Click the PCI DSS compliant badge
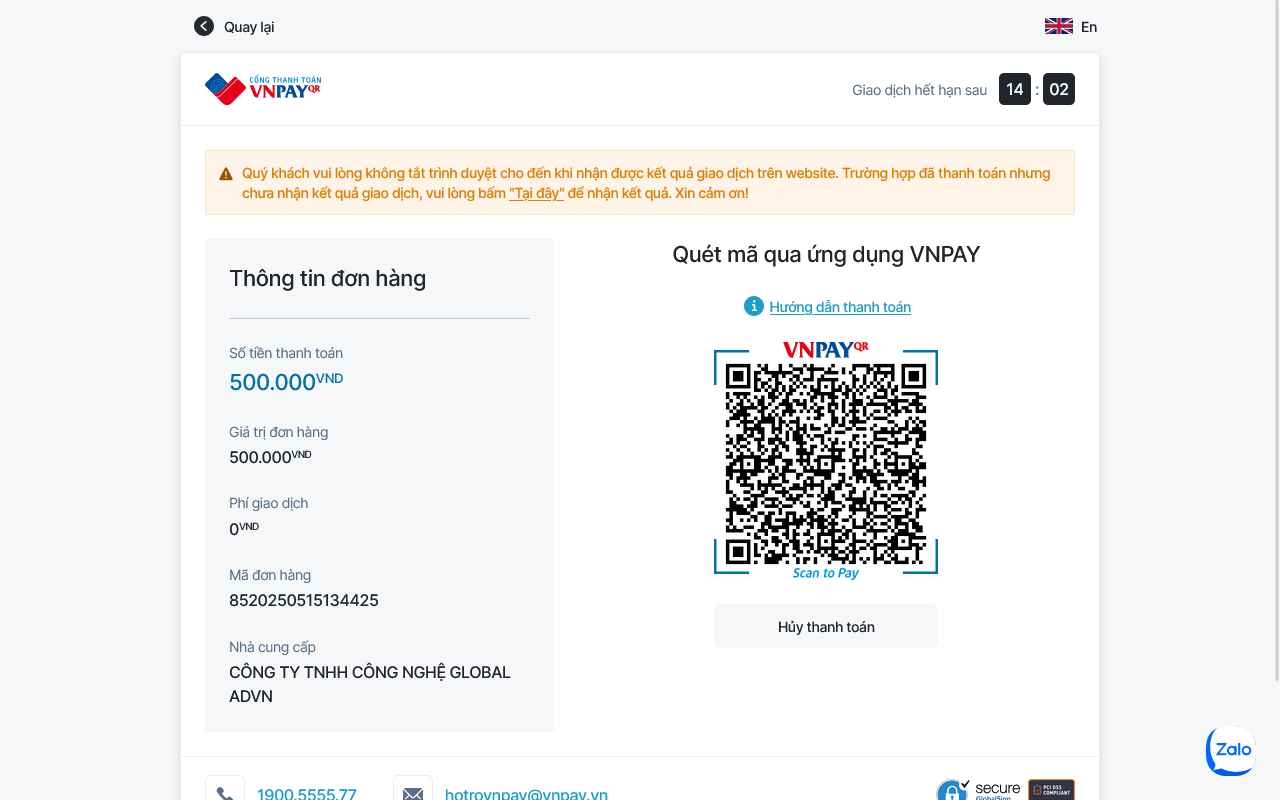 tap(1051, 790)
